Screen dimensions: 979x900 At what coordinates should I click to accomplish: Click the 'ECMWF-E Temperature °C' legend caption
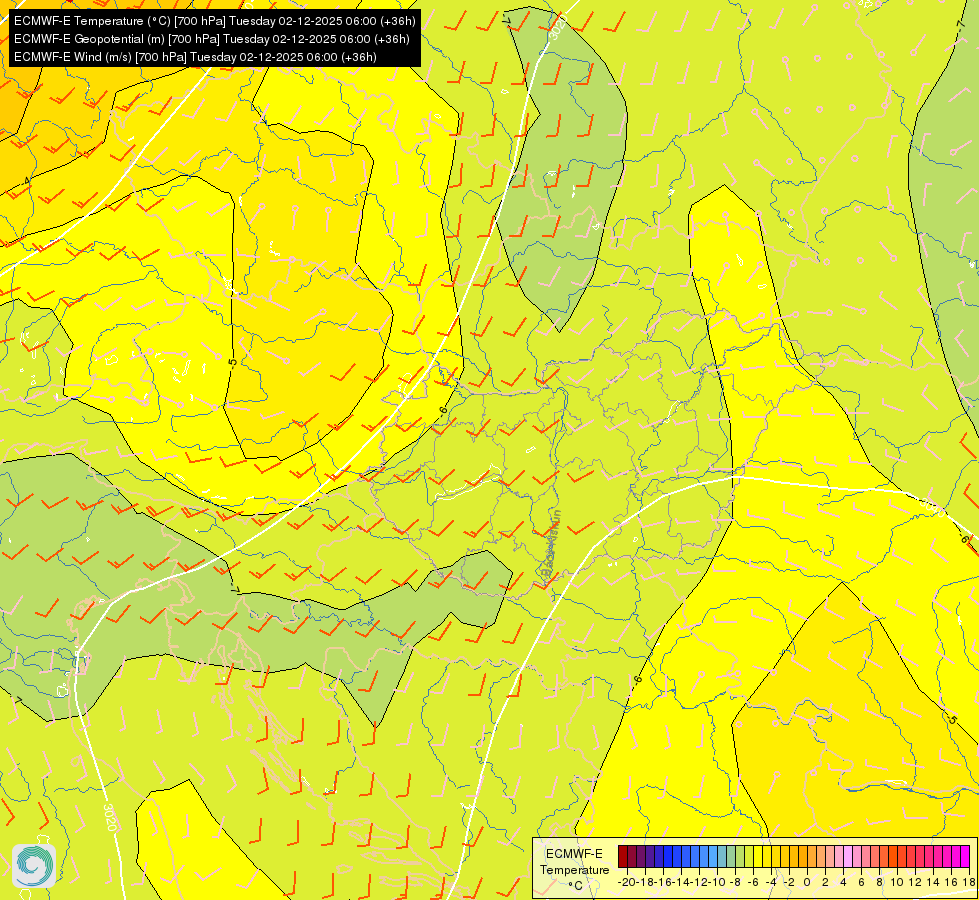pos(574,869)
